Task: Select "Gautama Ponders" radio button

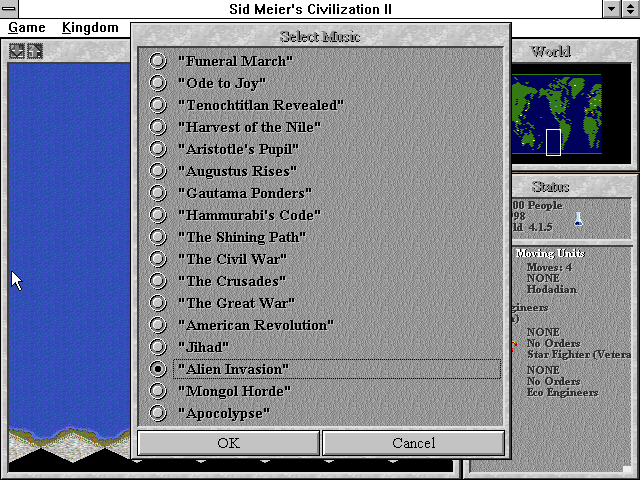Action: click(158, 193)
